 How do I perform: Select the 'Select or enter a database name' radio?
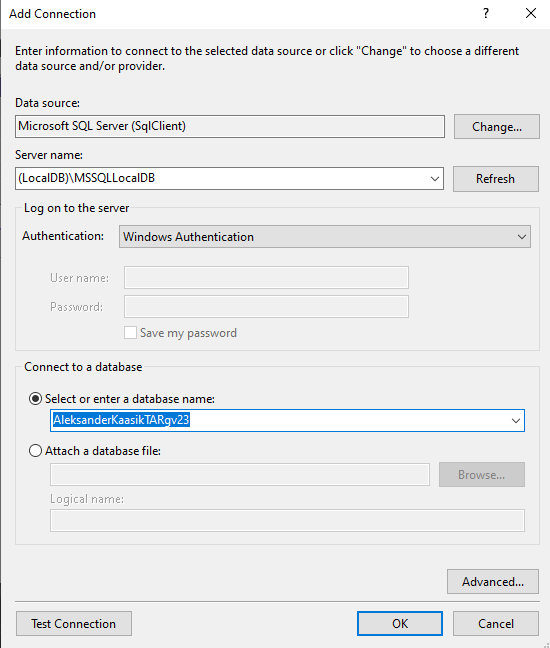point(36,399)
